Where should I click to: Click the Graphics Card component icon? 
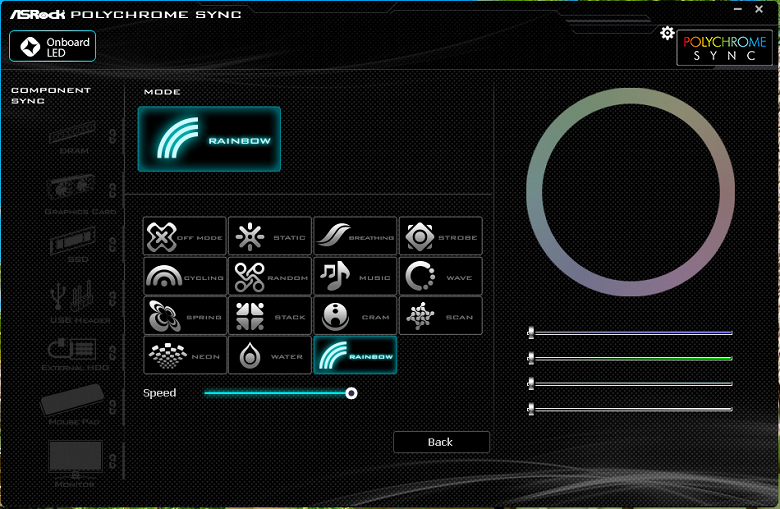[x=71, y=189]
